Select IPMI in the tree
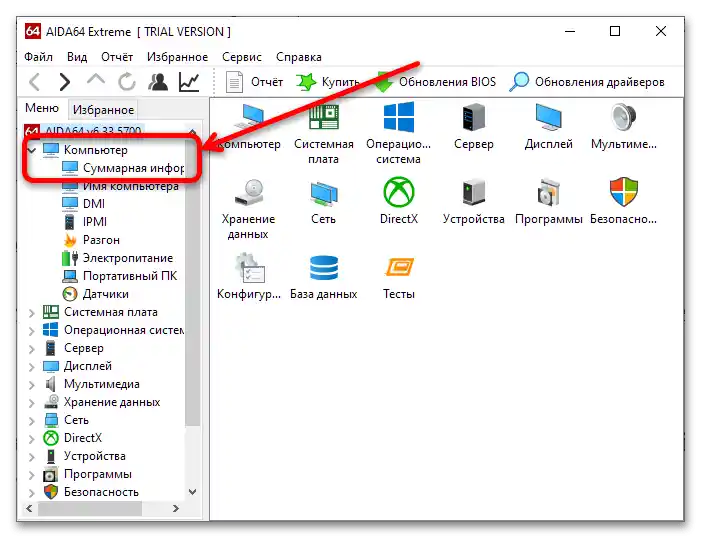 [84, 222]
